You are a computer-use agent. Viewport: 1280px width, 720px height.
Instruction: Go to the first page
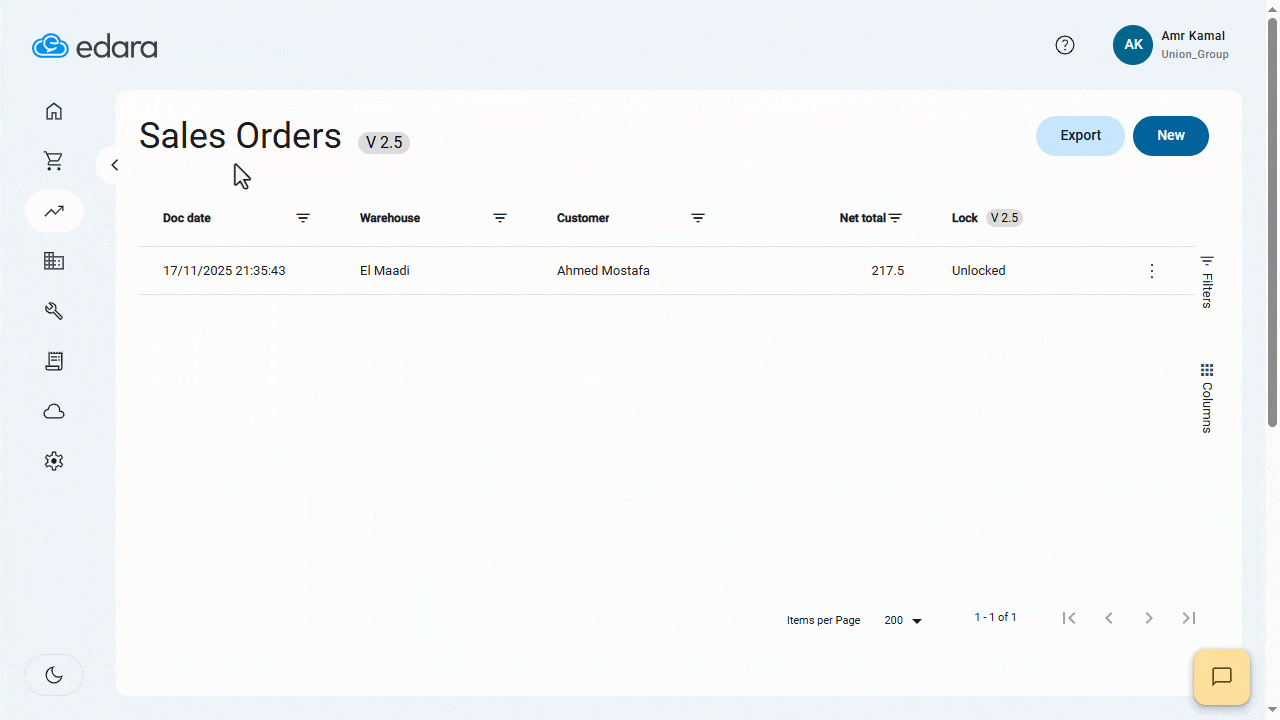[1069, 618]
